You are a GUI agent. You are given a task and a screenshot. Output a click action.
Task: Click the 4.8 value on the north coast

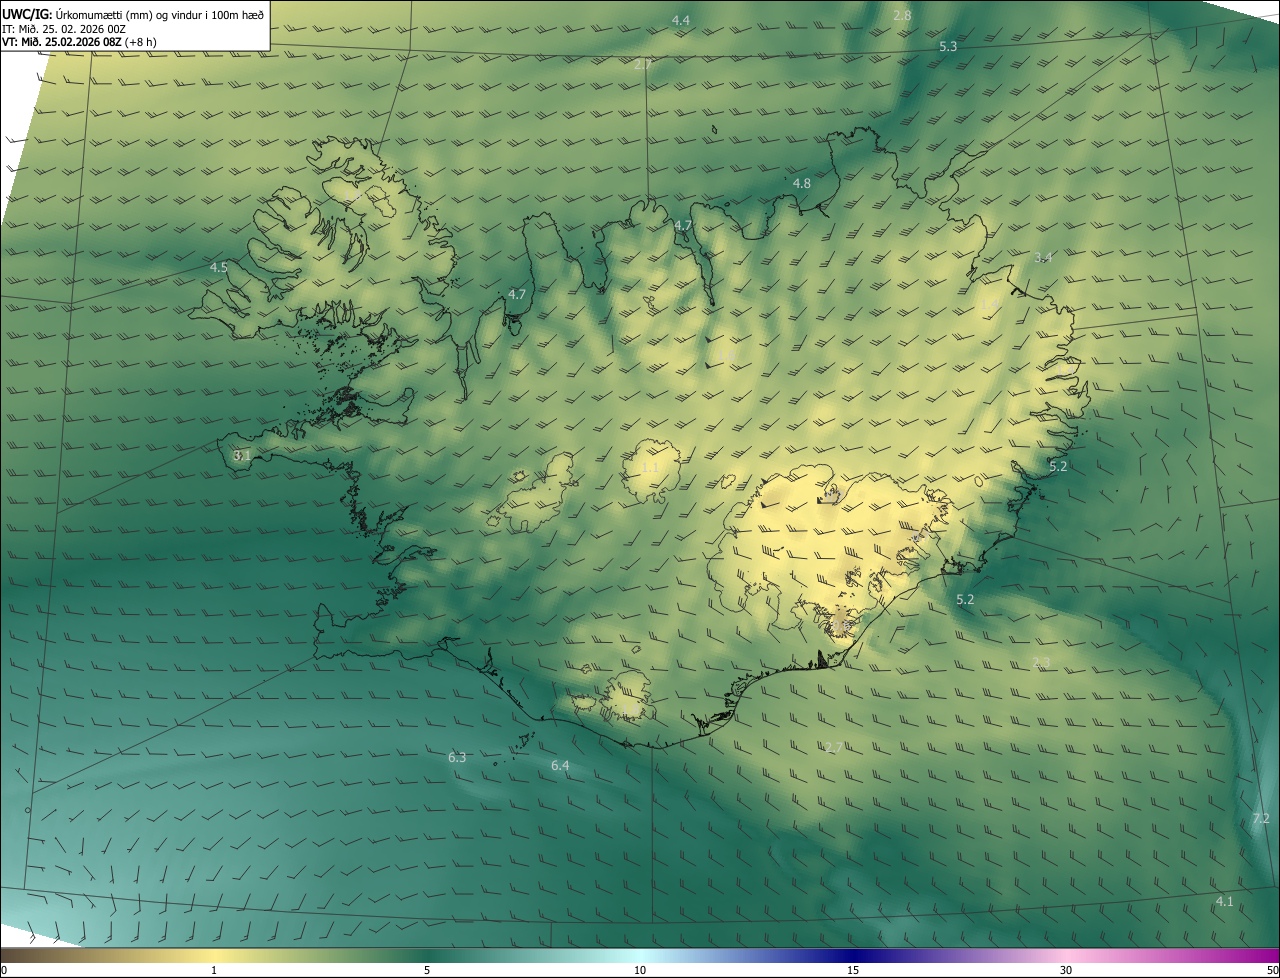click(x=802, y=183)
